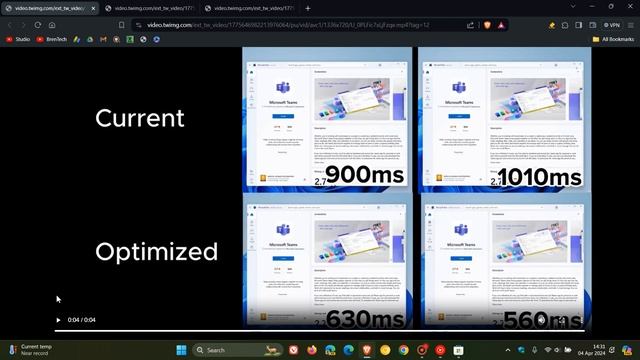
Task: Bookmark this page with the bookmark icon
Action: (x=121, y=25)
